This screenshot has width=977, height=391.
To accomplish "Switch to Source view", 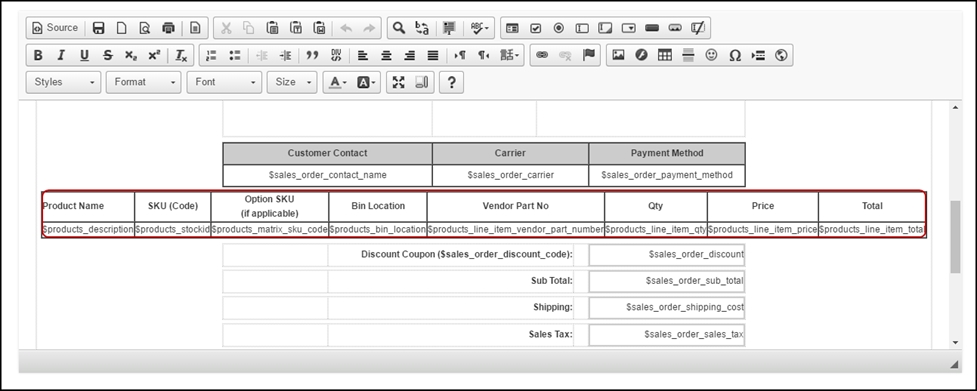I will pyautogui.click(x=55, y=28).
